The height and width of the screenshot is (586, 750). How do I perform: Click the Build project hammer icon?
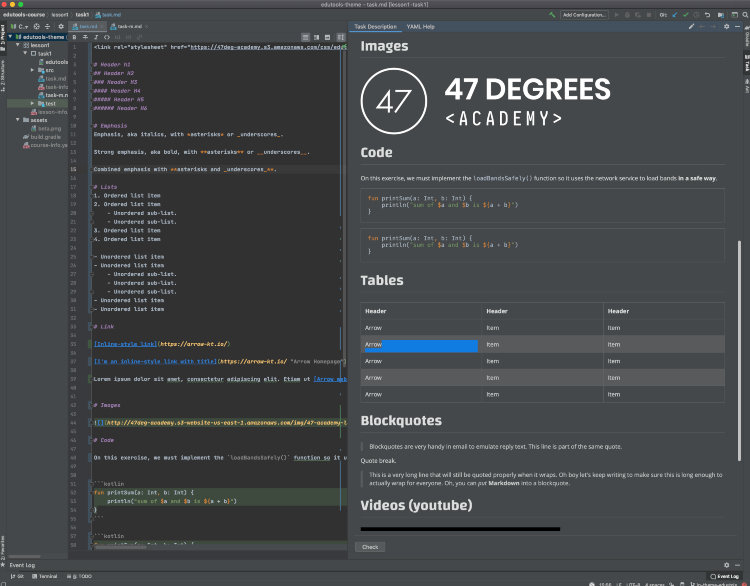[551, 15]
